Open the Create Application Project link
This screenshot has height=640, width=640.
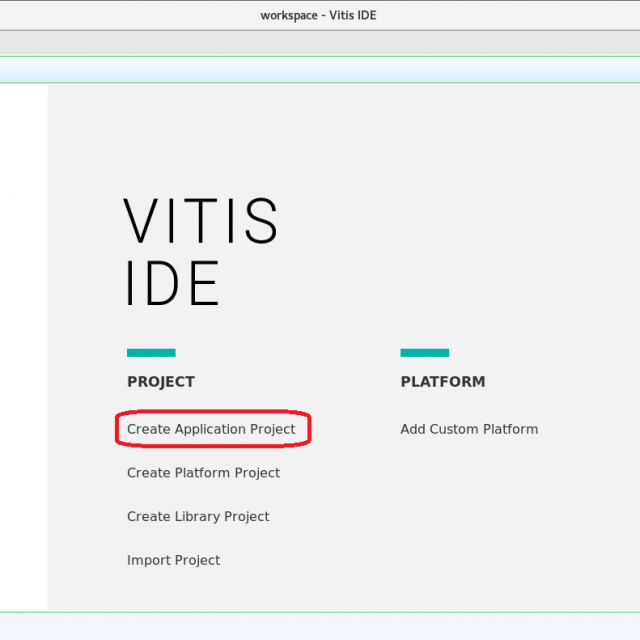211,429
